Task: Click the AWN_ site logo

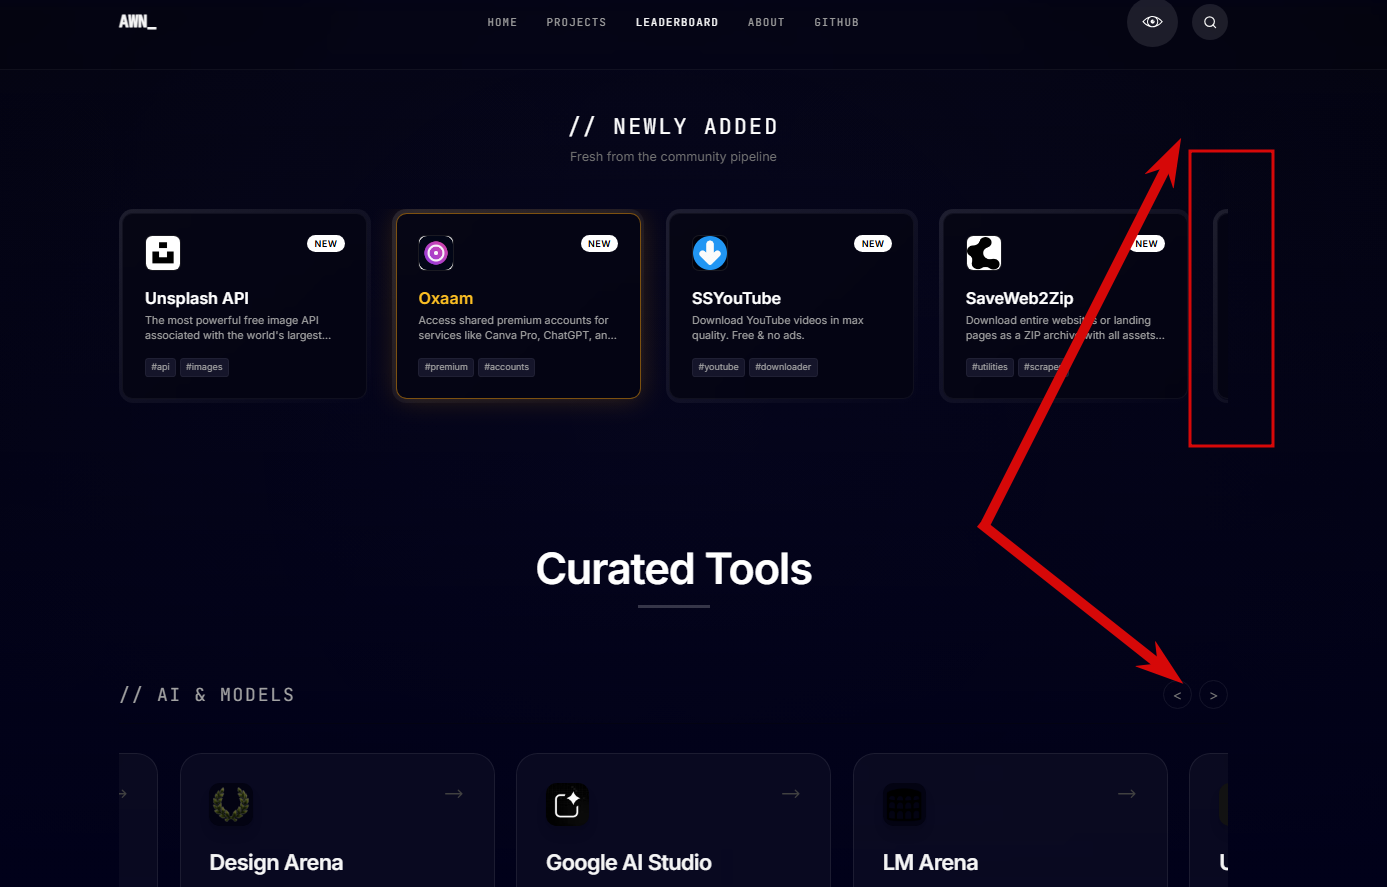Action: (138, 22)
